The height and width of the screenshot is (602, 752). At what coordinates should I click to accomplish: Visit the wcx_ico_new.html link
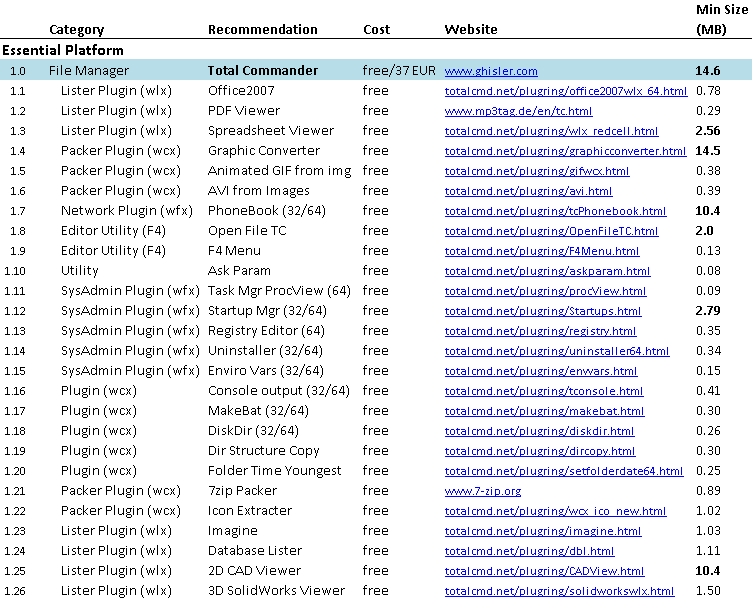click(x=555, y=511)
